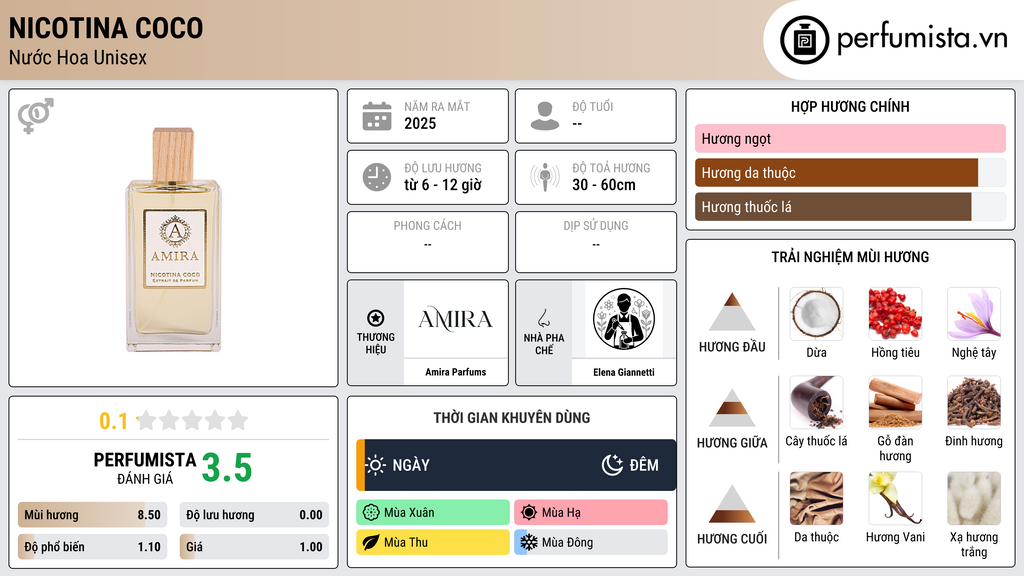The image size is (1024, 576).
Task: Click the nose icon above Nhà pha chế
Action: pos(543,319)
